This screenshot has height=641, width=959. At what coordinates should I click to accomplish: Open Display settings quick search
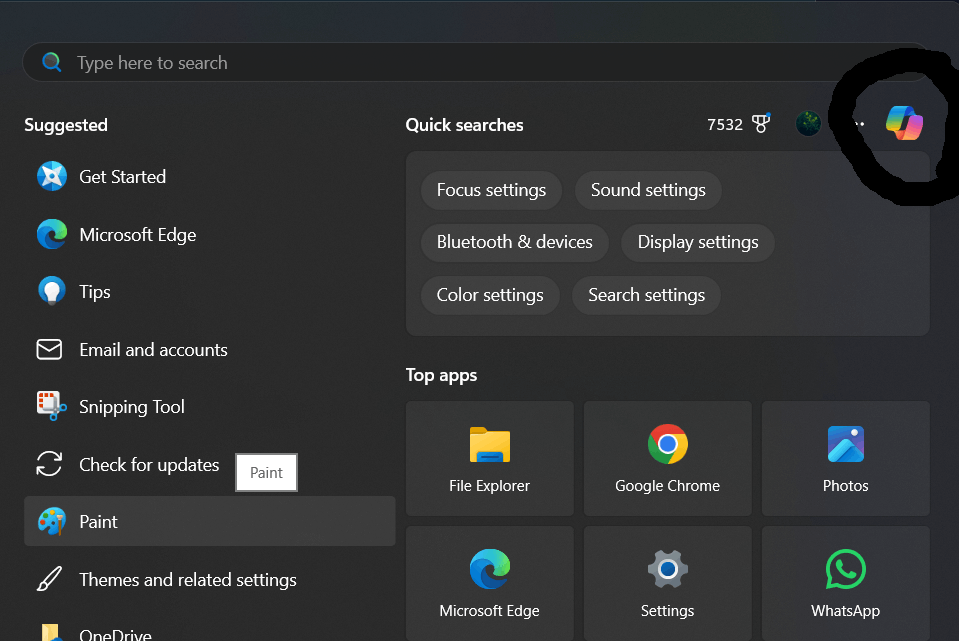coord(698,242)
